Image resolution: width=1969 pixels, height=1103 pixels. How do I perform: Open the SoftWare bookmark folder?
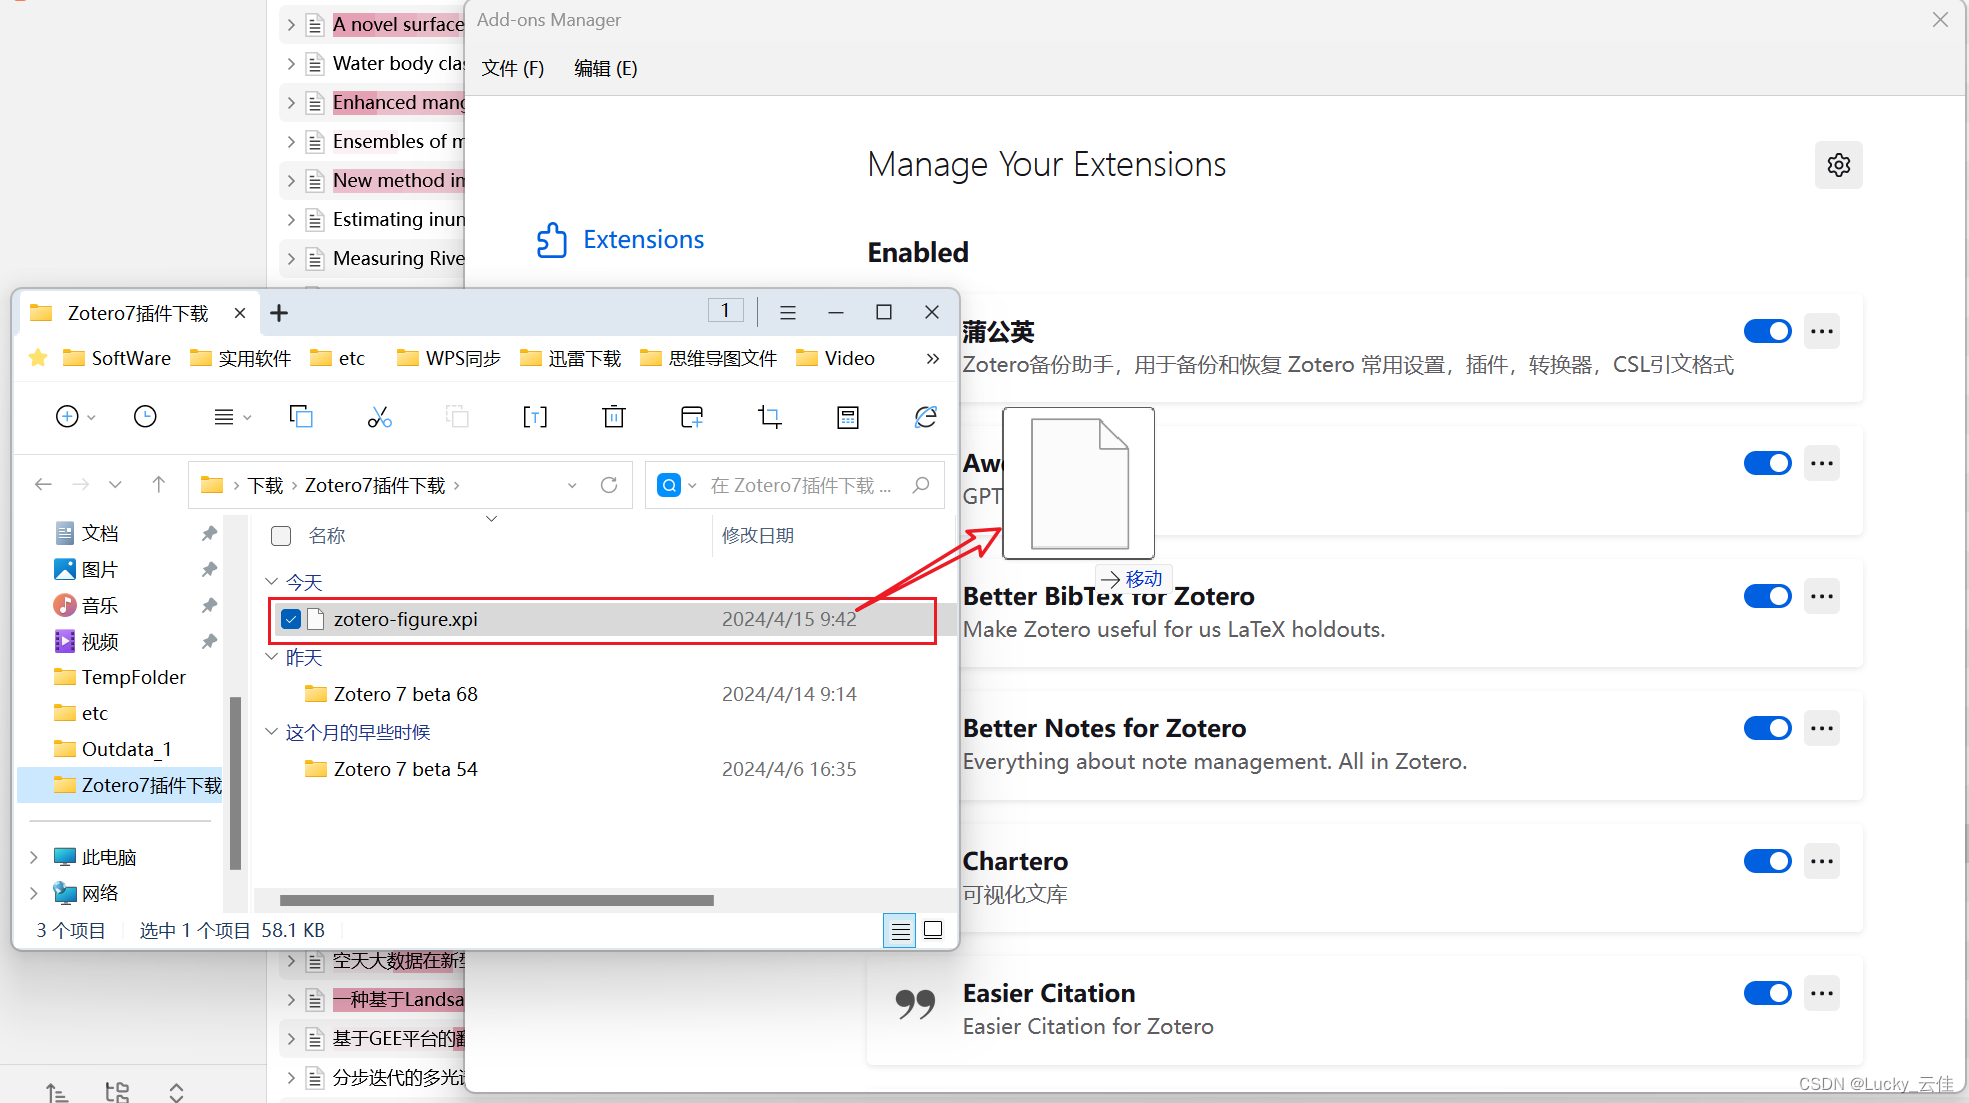pyautogui.click(x=117, y=359)
